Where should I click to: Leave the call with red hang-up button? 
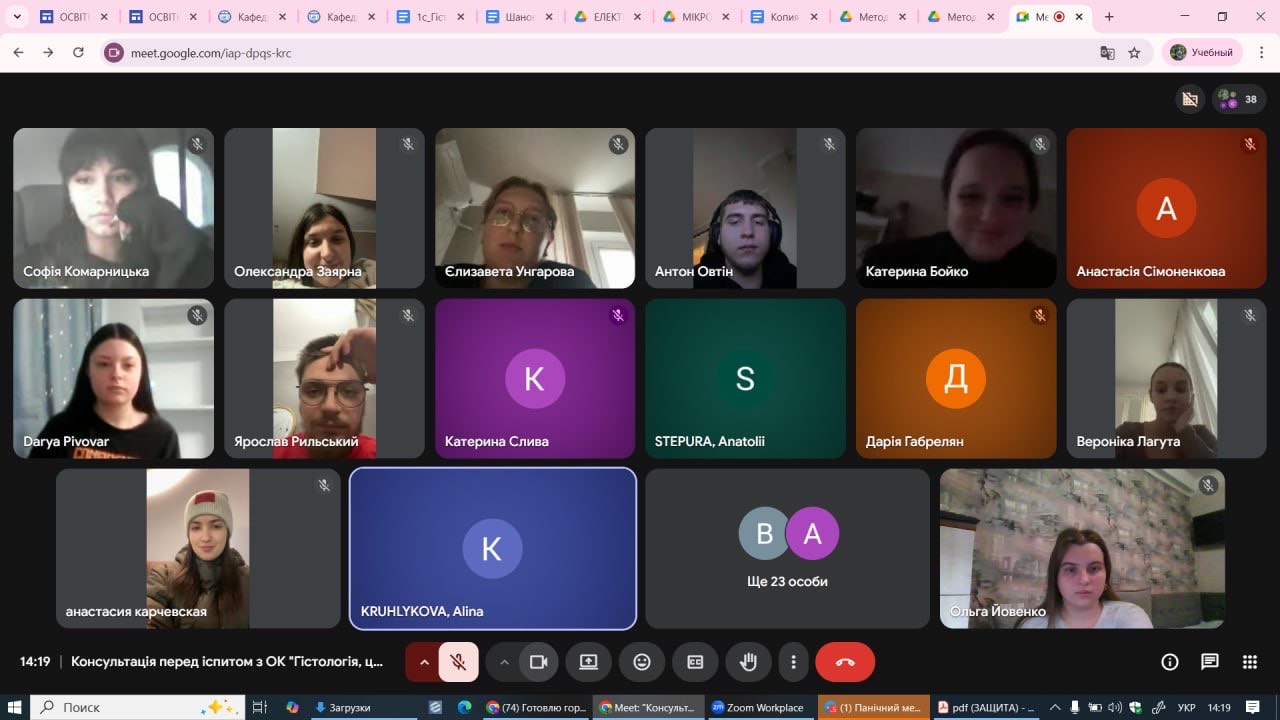tap(845, 662)
